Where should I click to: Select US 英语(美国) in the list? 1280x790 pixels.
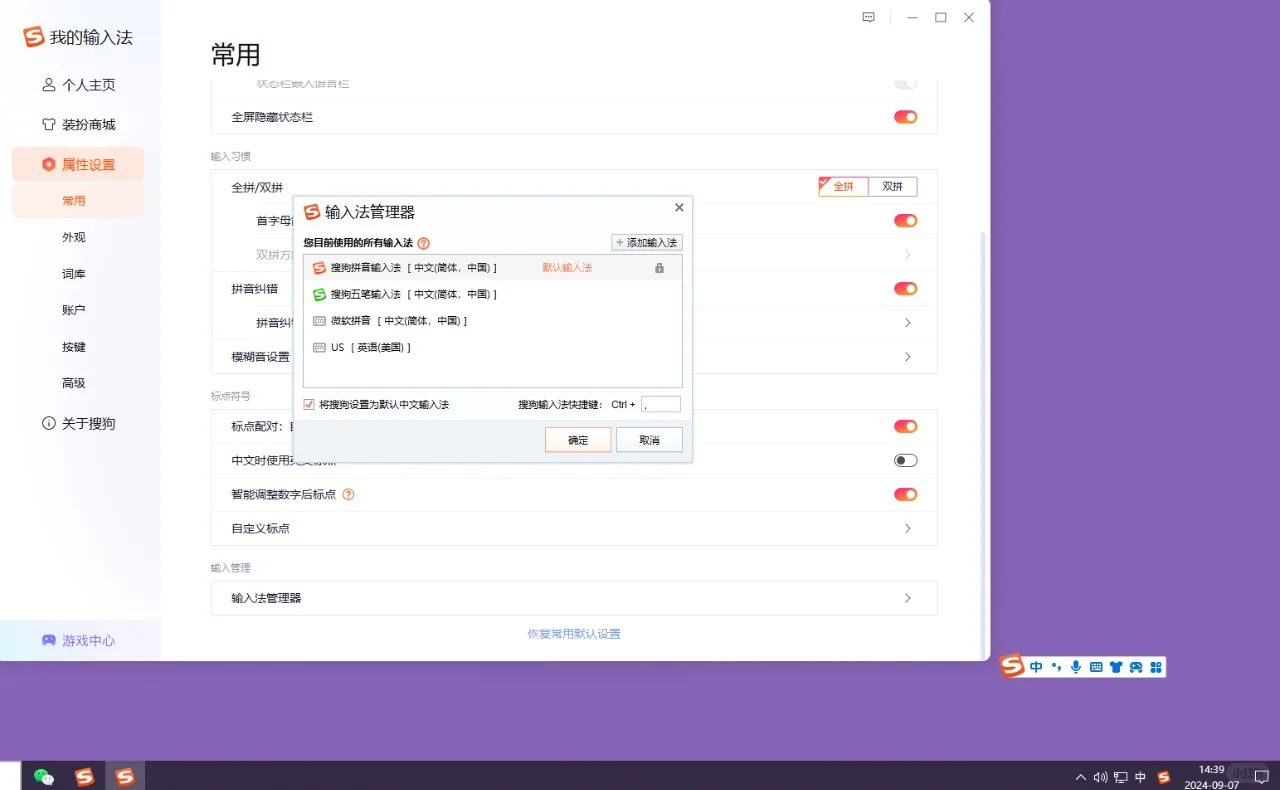pyautogui.click(x=492, y=347)
